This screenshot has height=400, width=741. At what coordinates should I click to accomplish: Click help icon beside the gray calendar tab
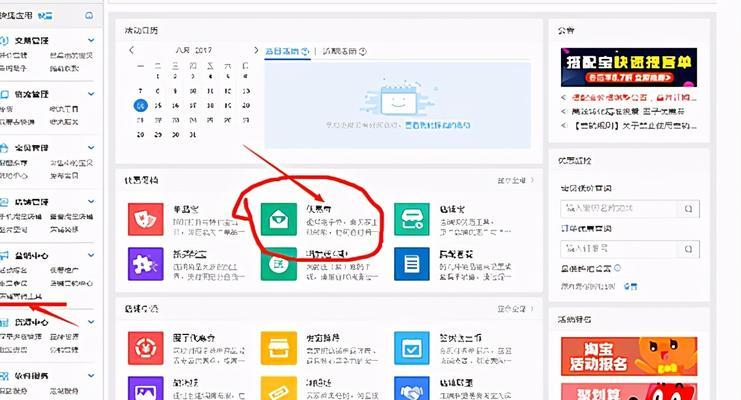tap(362, 51)
